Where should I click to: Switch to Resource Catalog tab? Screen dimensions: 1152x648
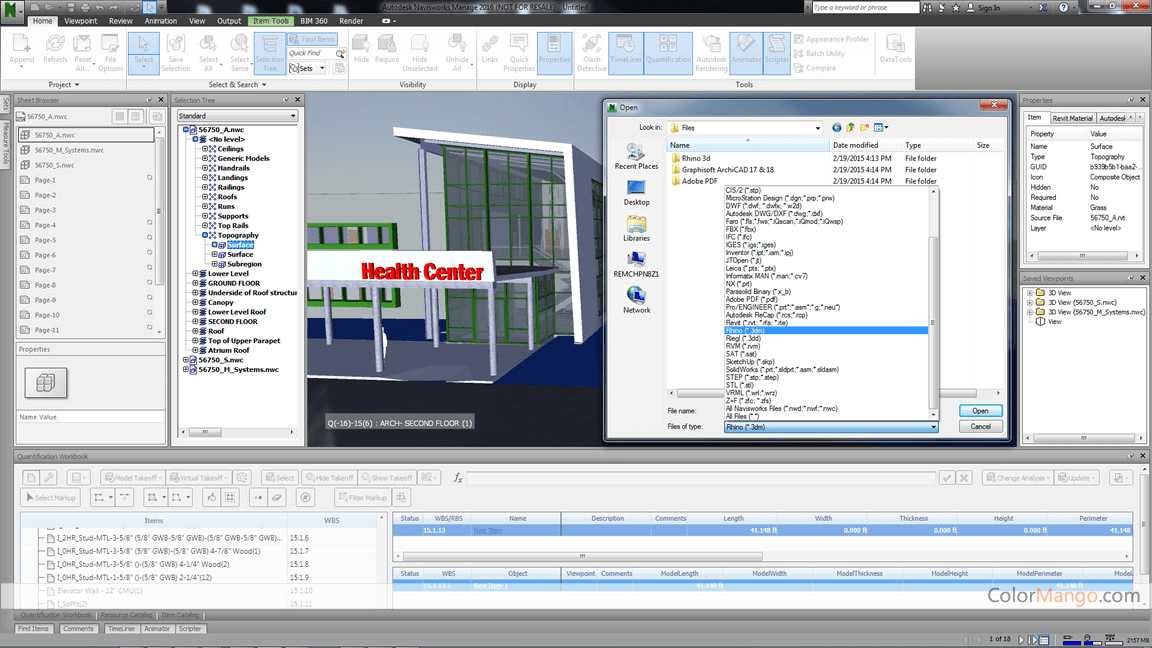coord(126,615)
